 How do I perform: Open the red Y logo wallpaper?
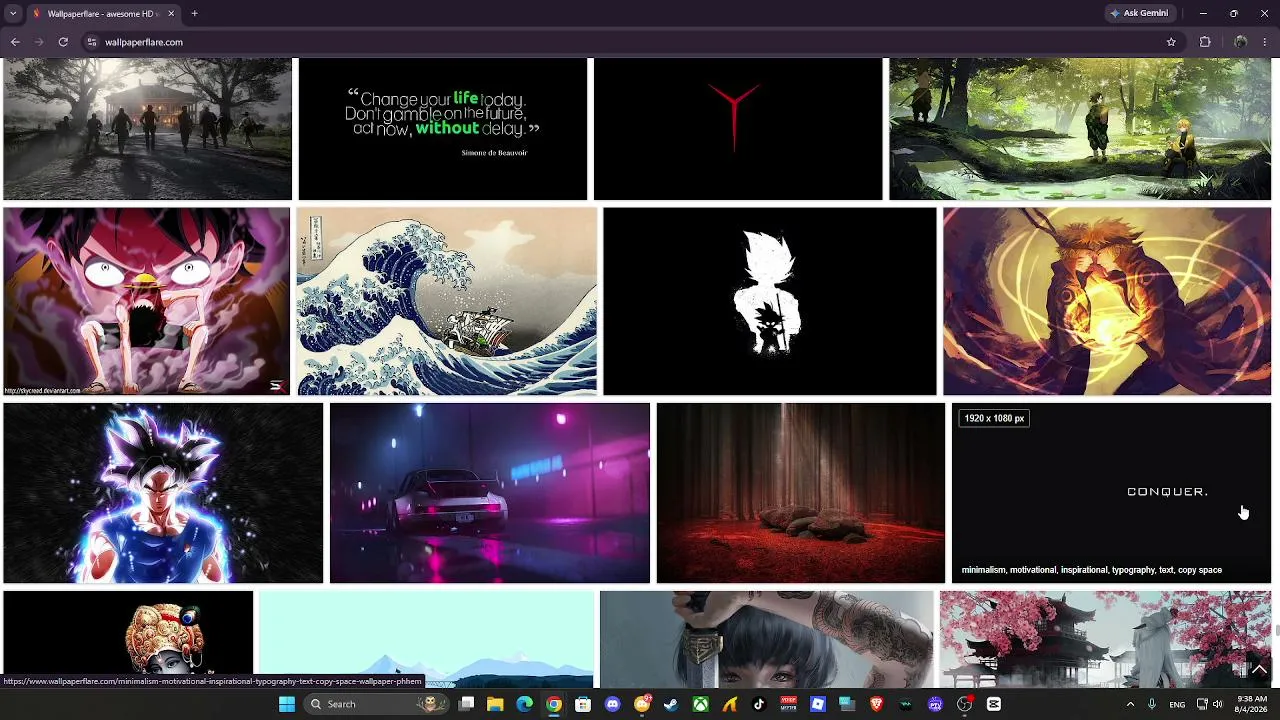[x=738, y=129]
